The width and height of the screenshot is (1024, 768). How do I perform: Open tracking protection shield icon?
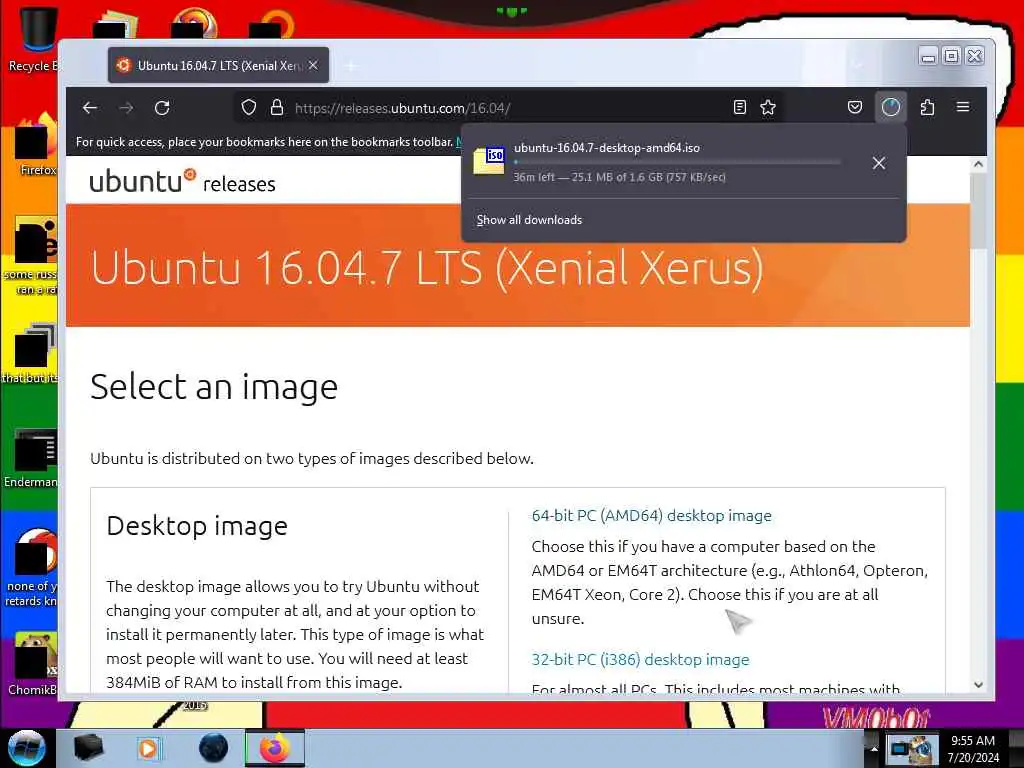[x=249, y=108]
